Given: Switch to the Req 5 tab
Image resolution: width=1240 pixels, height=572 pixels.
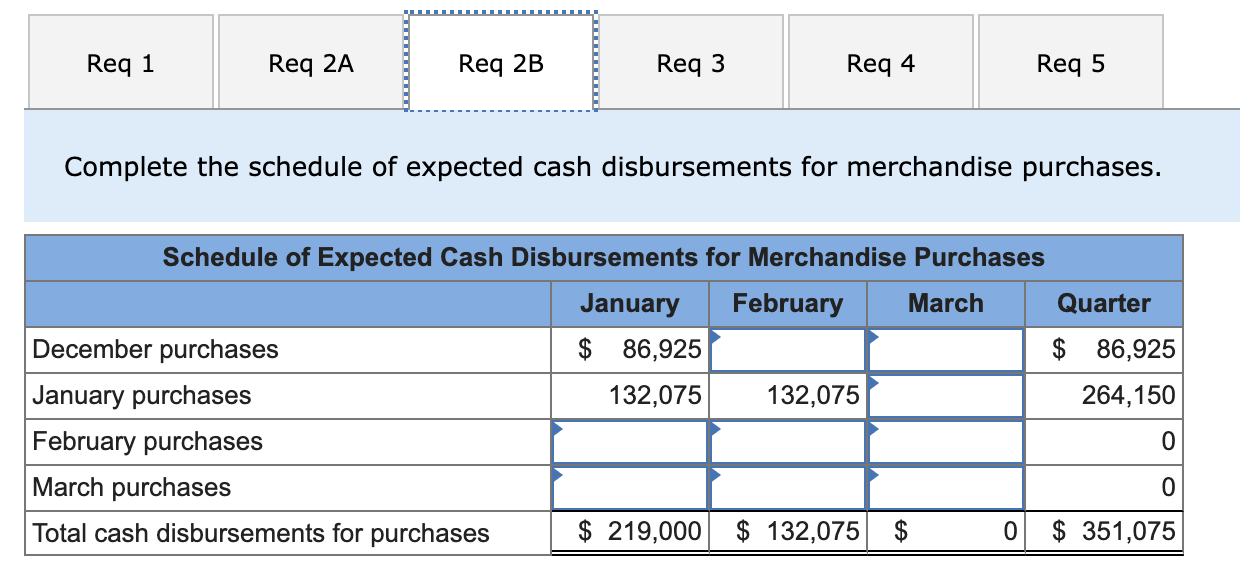Looking at the screenshot, I should [x=1071, y=62].
